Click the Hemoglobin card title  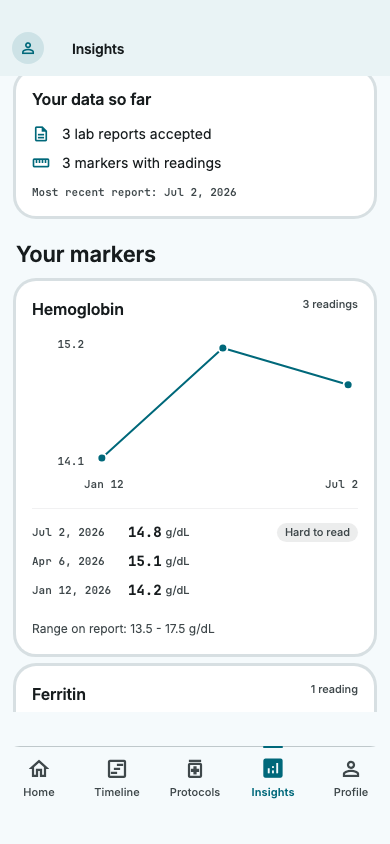pos(78,310)
